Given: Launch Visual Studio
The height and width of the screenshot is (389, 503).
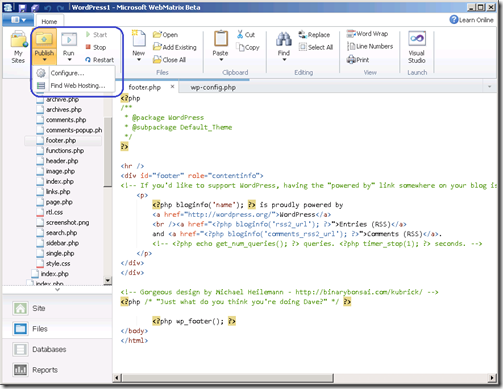Looking at the screenshot, I should [x=417, y=47].
